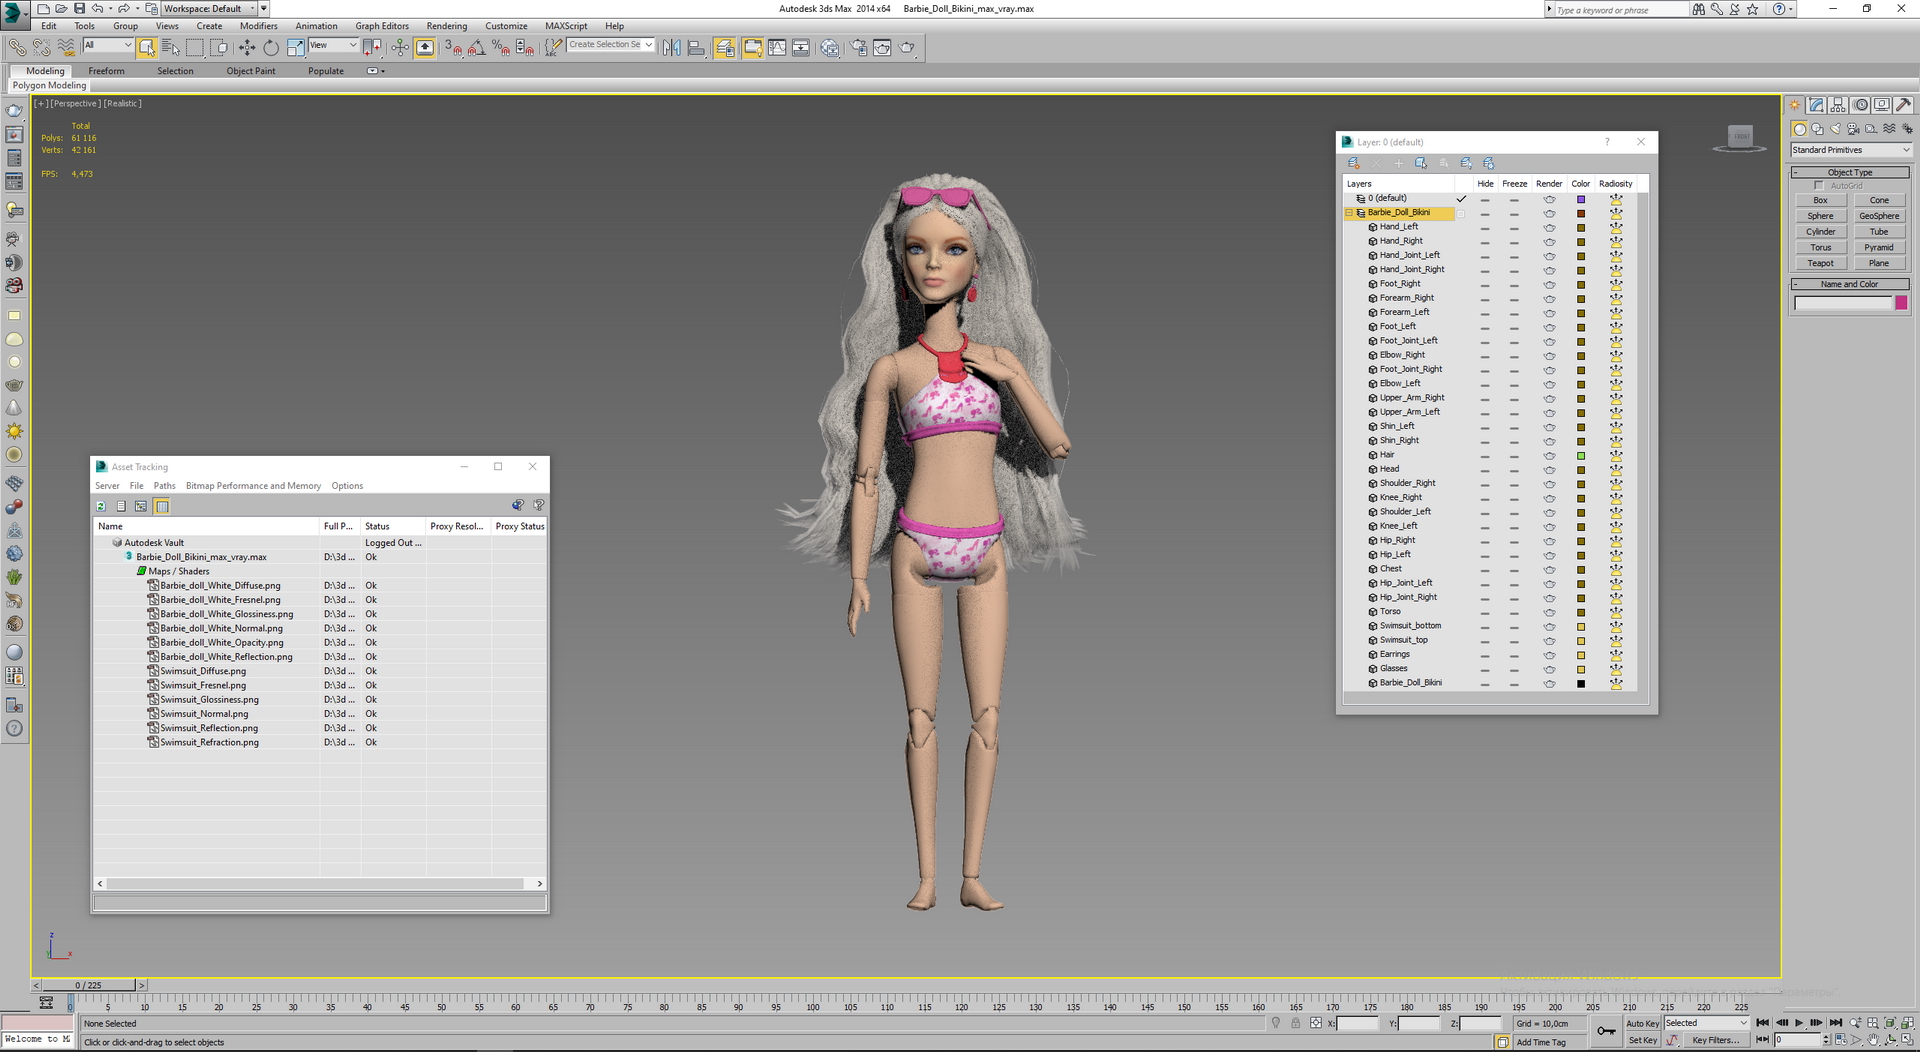Toggle the selection lock padlock icon
Screen dimensions: 1920x1052
point(1295,1023)
